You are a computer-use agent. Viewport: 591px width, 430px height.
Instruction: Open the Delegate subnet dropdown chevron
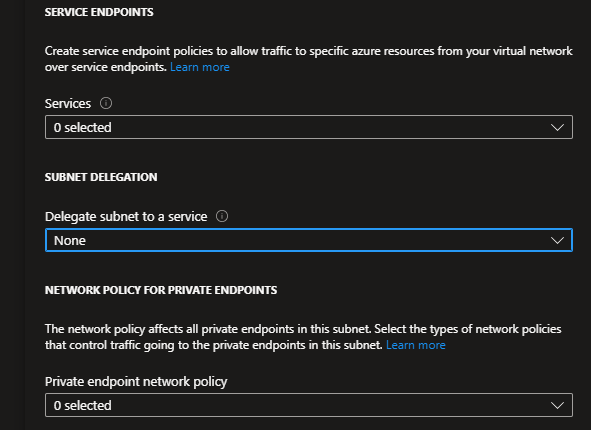[x=557, y=240]
